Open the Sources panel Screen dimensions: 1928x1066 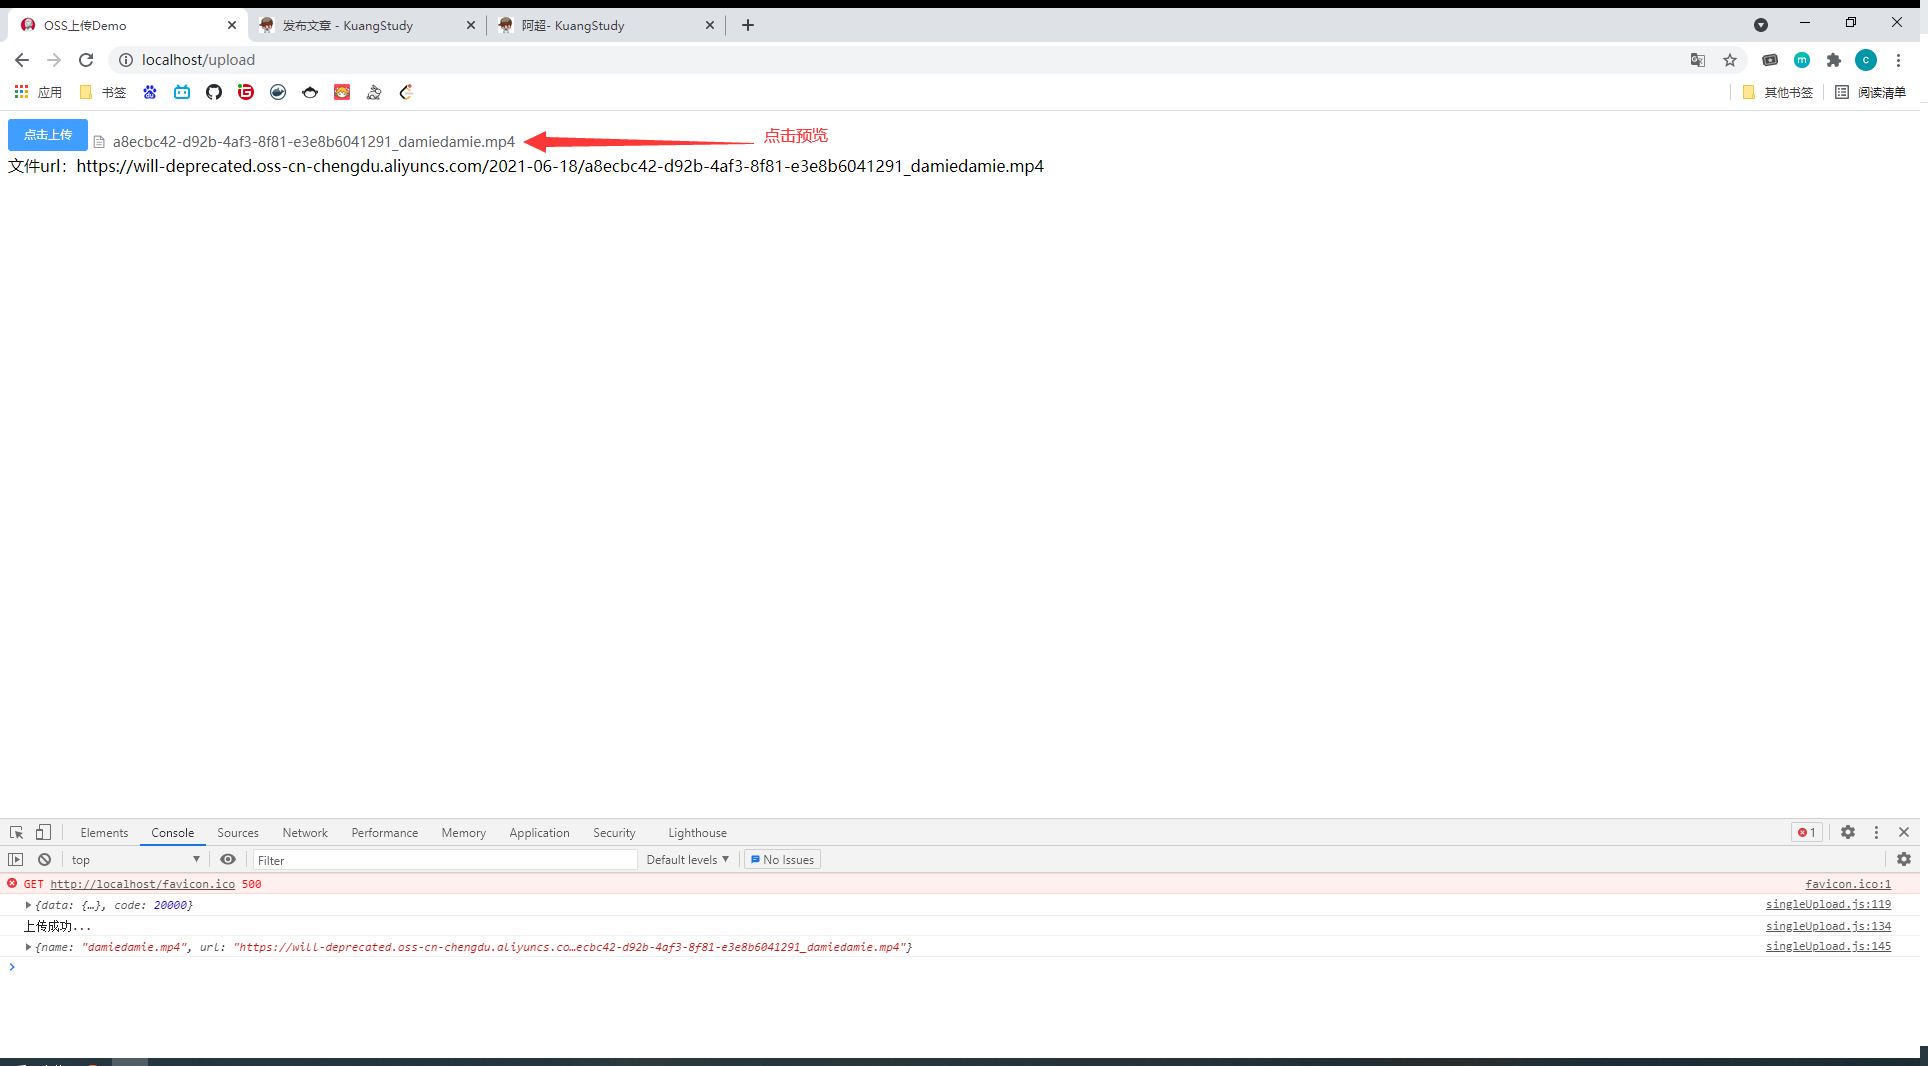238,832
